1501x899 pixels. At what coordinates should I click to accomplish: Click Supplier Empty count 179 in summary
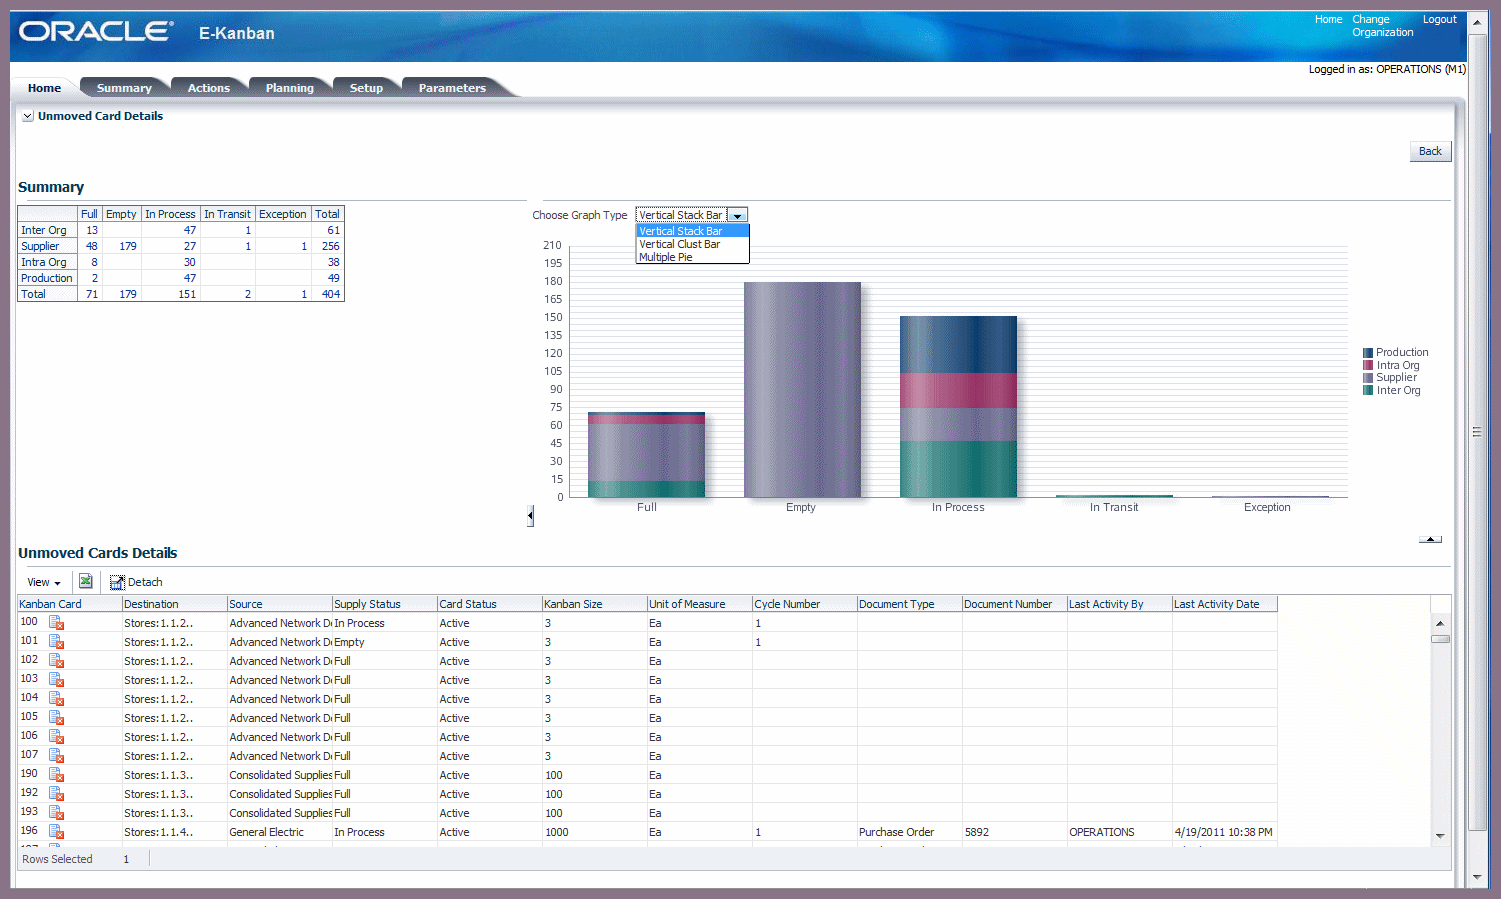128,246
